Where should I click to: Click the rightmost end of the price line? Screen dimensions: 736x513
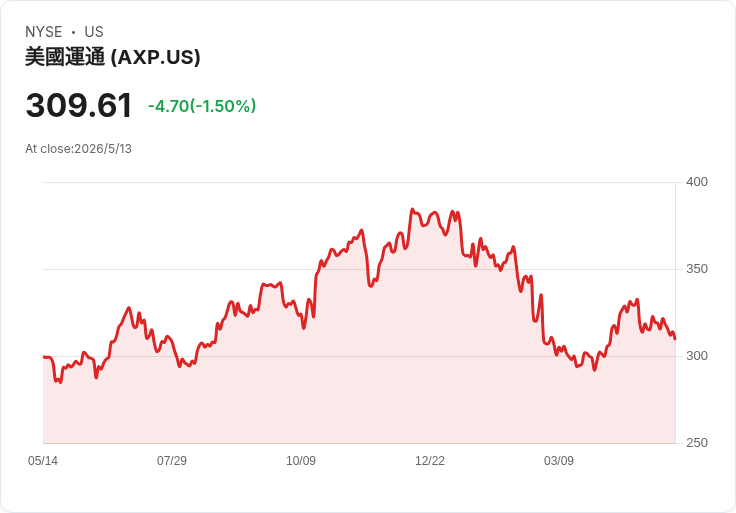pyautogui.click(x=675, y=338)
